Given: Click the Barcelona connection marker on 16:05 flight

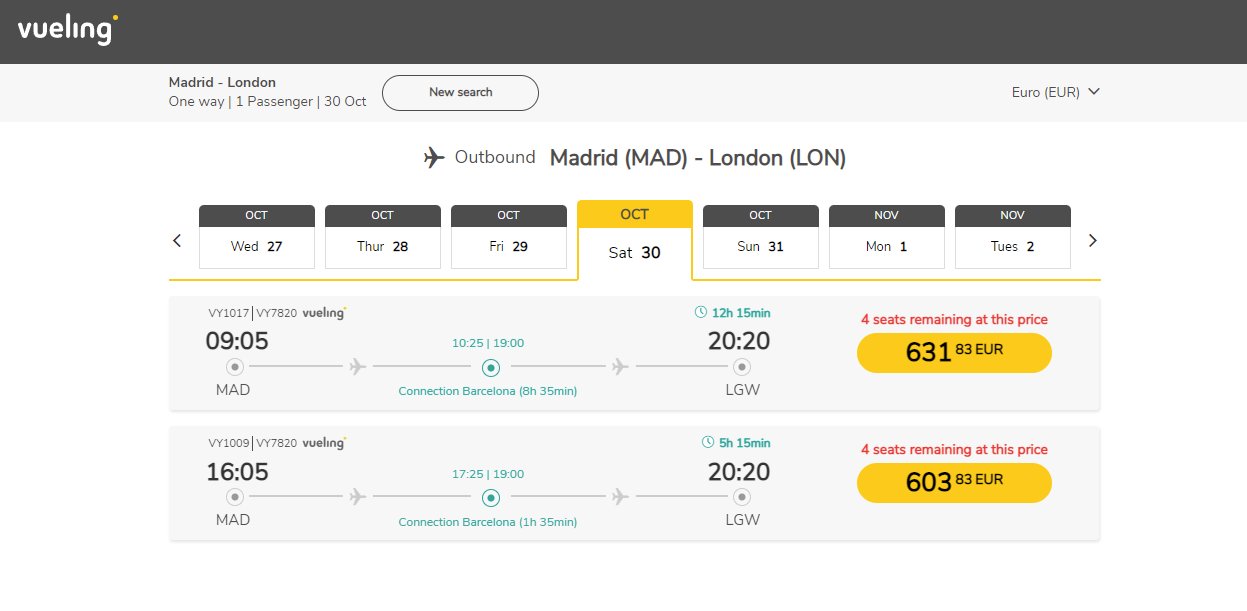Looking at the screenshot, I should pyautogui.click(x=490, y=497).
